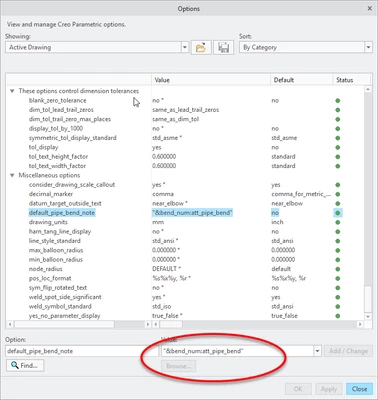Click the Value column header
This screenshot has width=378, height=400.
click(x=211, y=80)
